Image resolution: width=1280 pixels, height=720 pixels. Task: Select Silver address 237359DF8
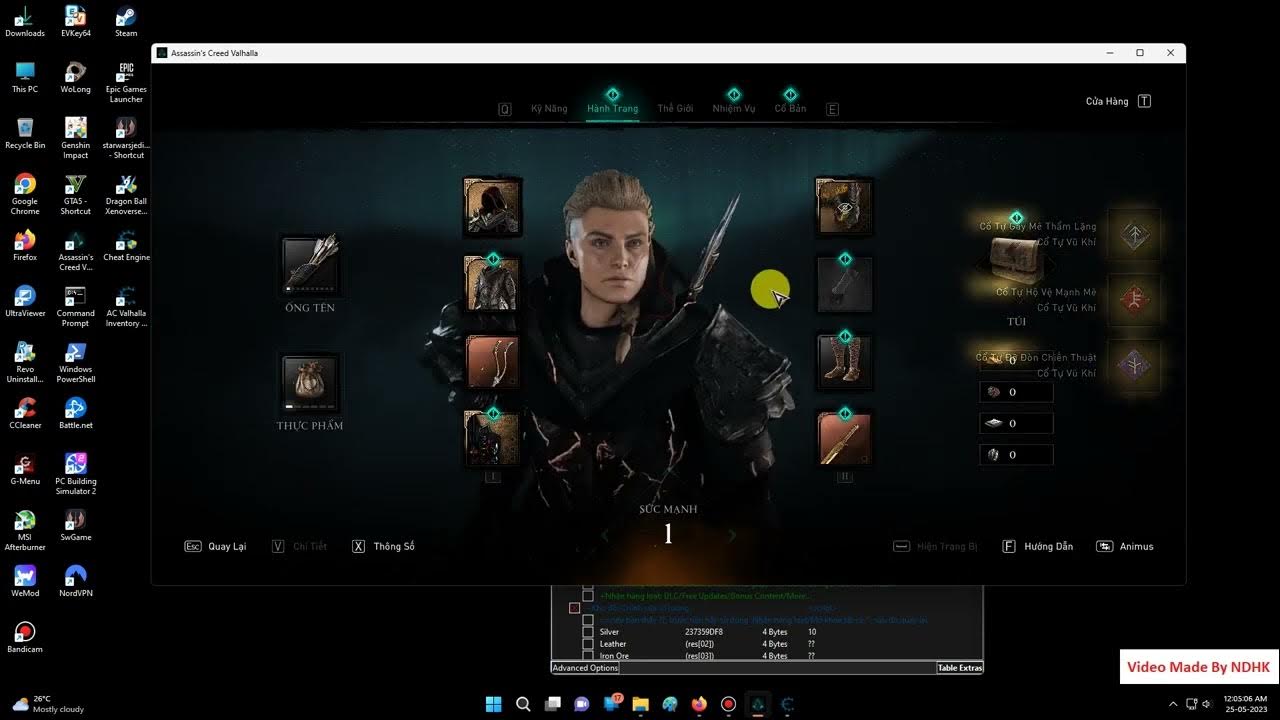click(x=704, y=632)
